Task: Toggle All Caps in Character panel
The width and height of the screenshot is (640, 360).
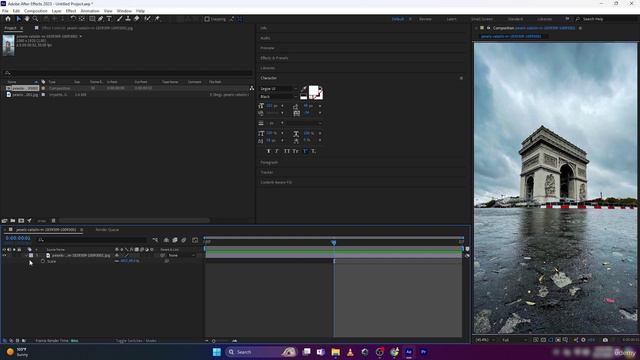Action: [287, 151]
